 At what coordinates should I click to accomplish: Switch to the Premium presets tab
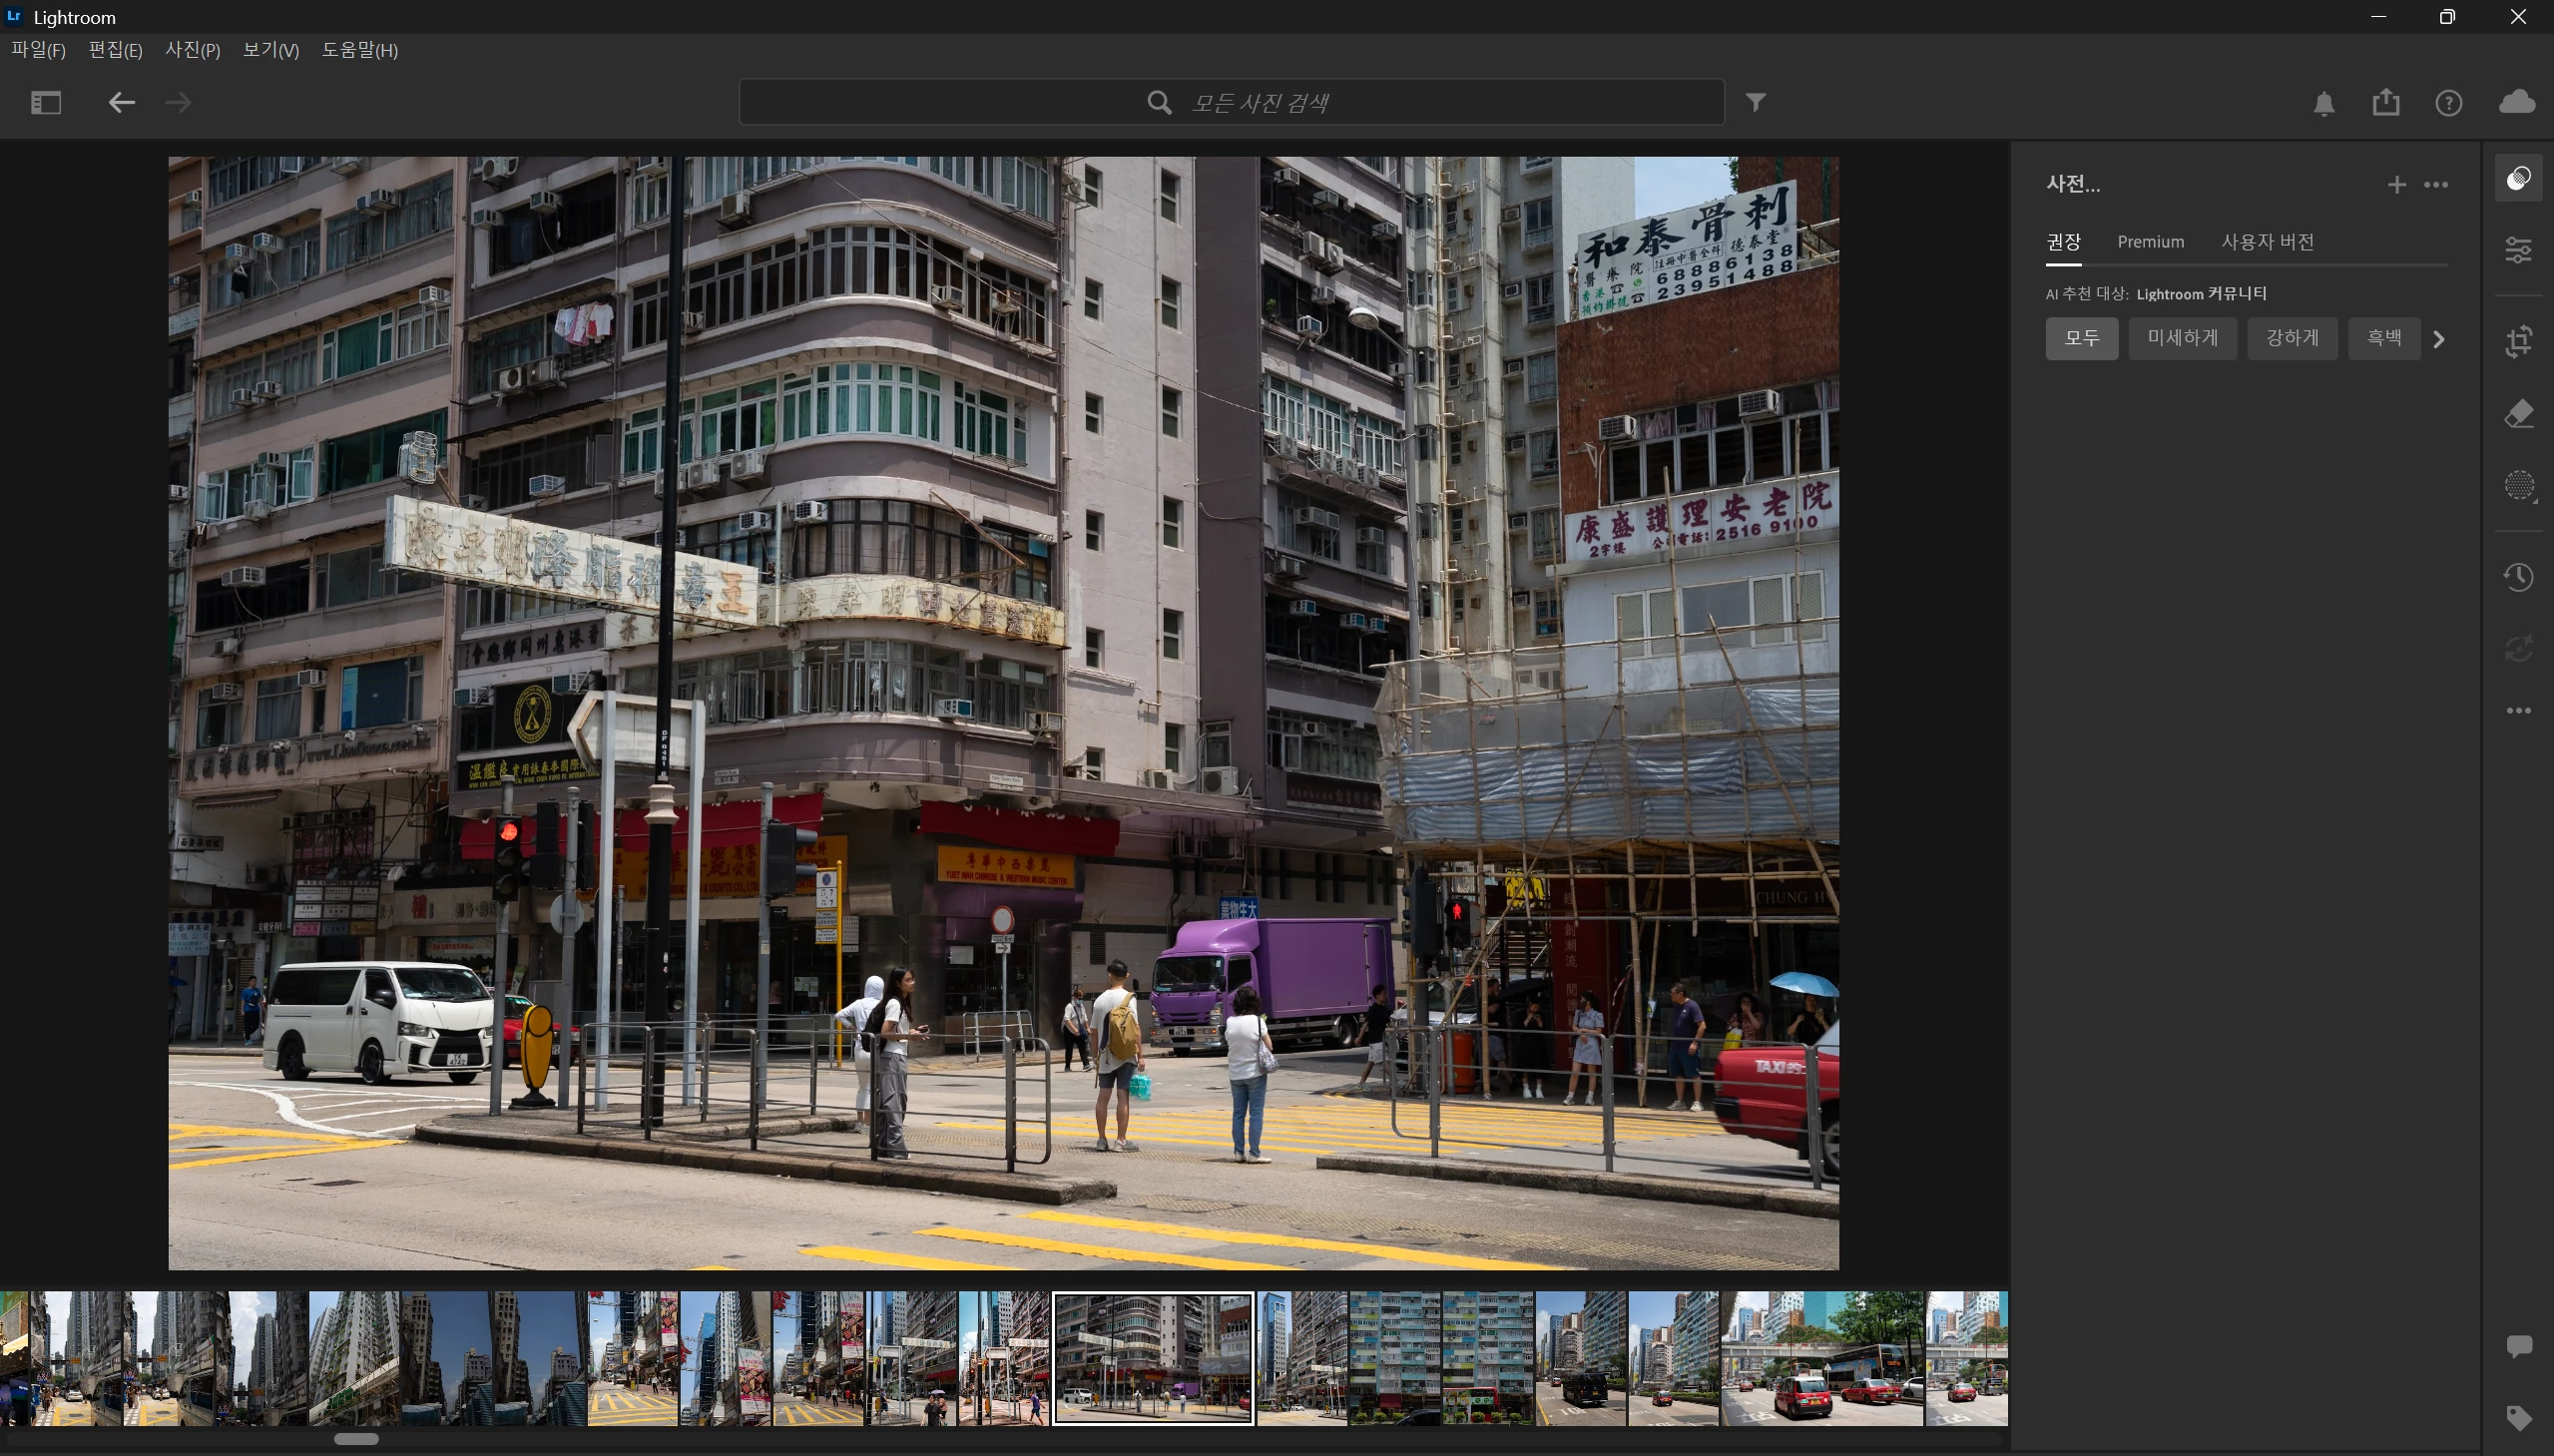(2150, 242)
